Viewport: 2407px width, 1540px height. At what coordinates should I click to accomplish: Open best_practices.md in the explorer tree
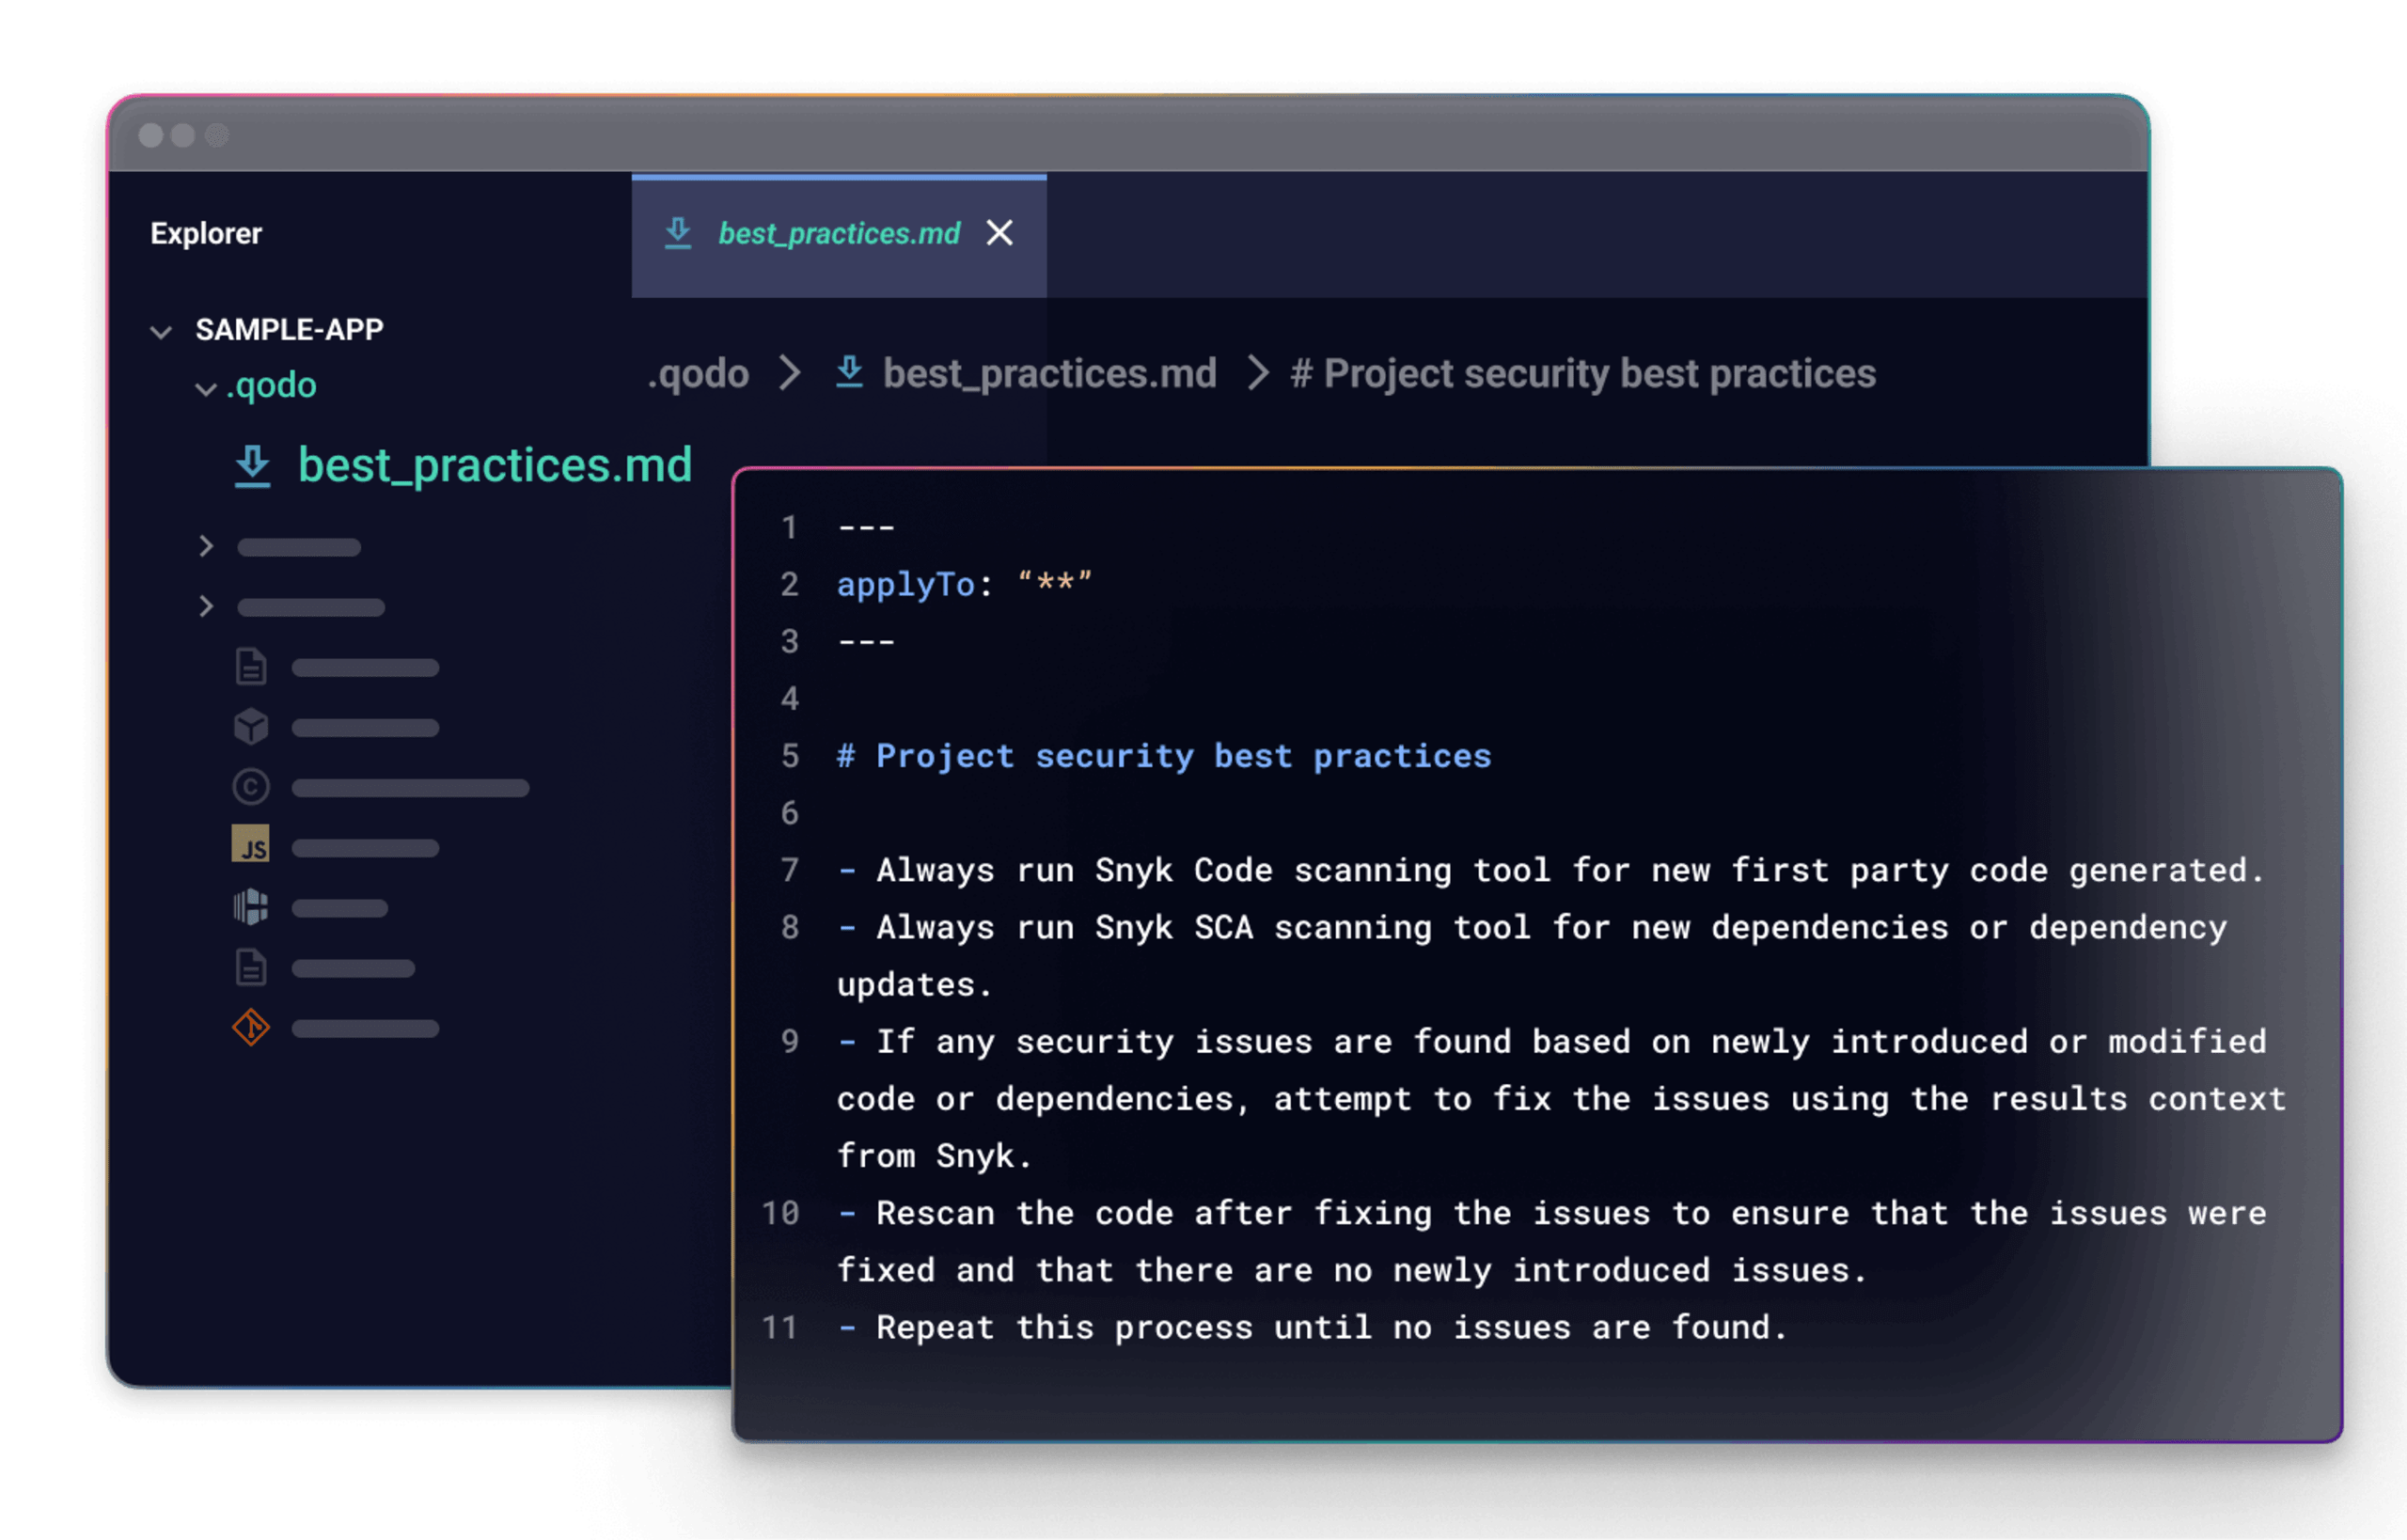click(x=494, y=466)
